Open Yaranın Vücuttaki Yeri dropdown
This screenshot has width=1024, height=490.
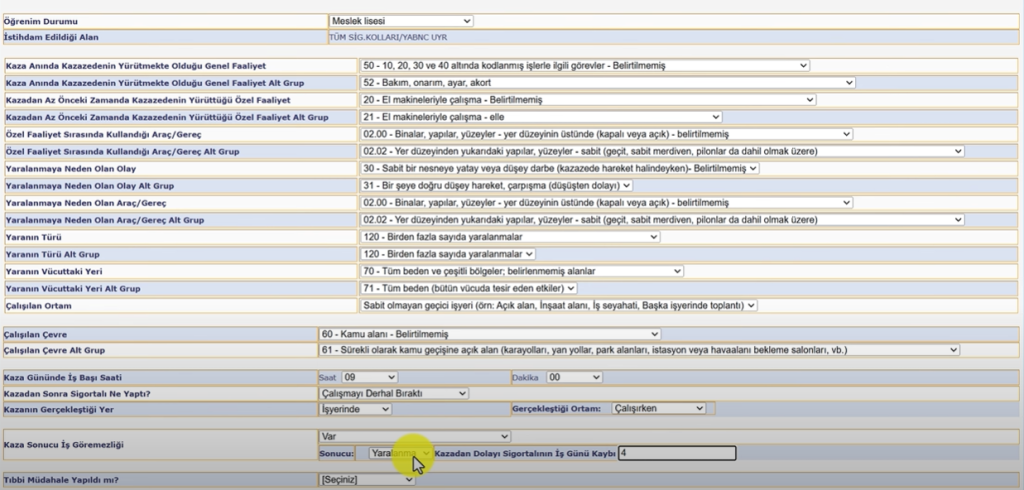click(x=522, y=271)
